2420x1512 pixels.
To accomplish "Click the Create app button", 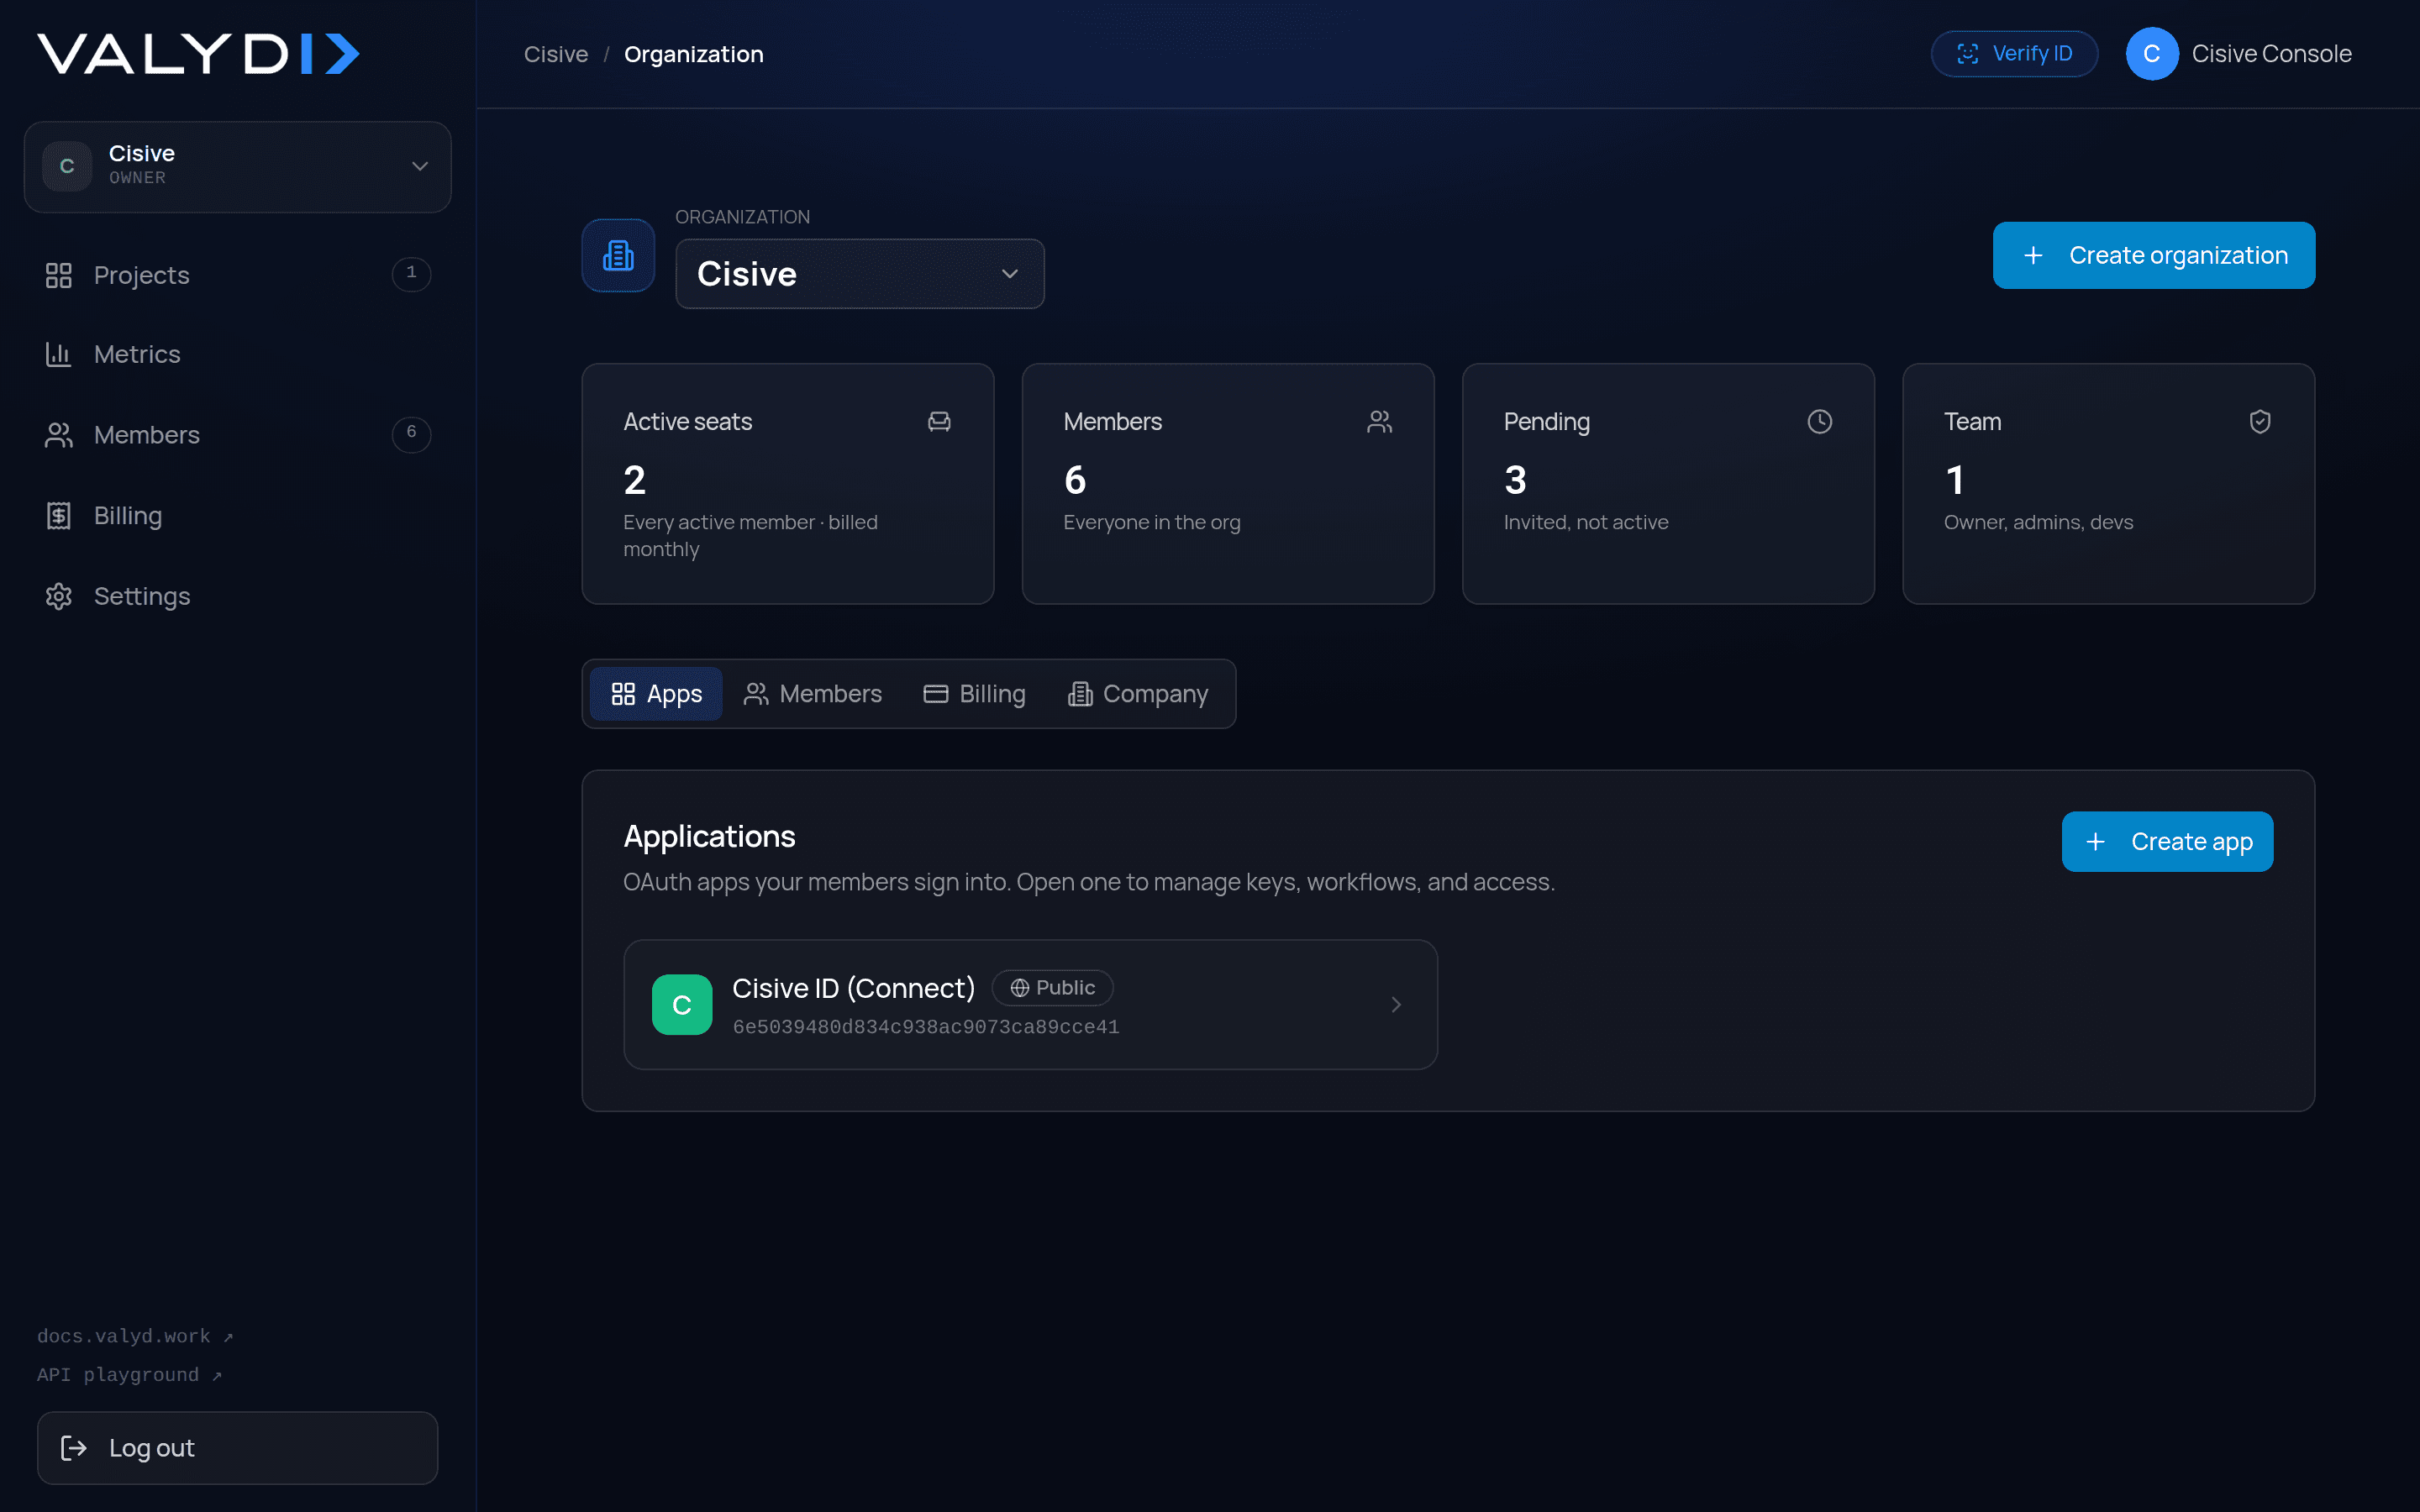I will [x=2167, y=842].
